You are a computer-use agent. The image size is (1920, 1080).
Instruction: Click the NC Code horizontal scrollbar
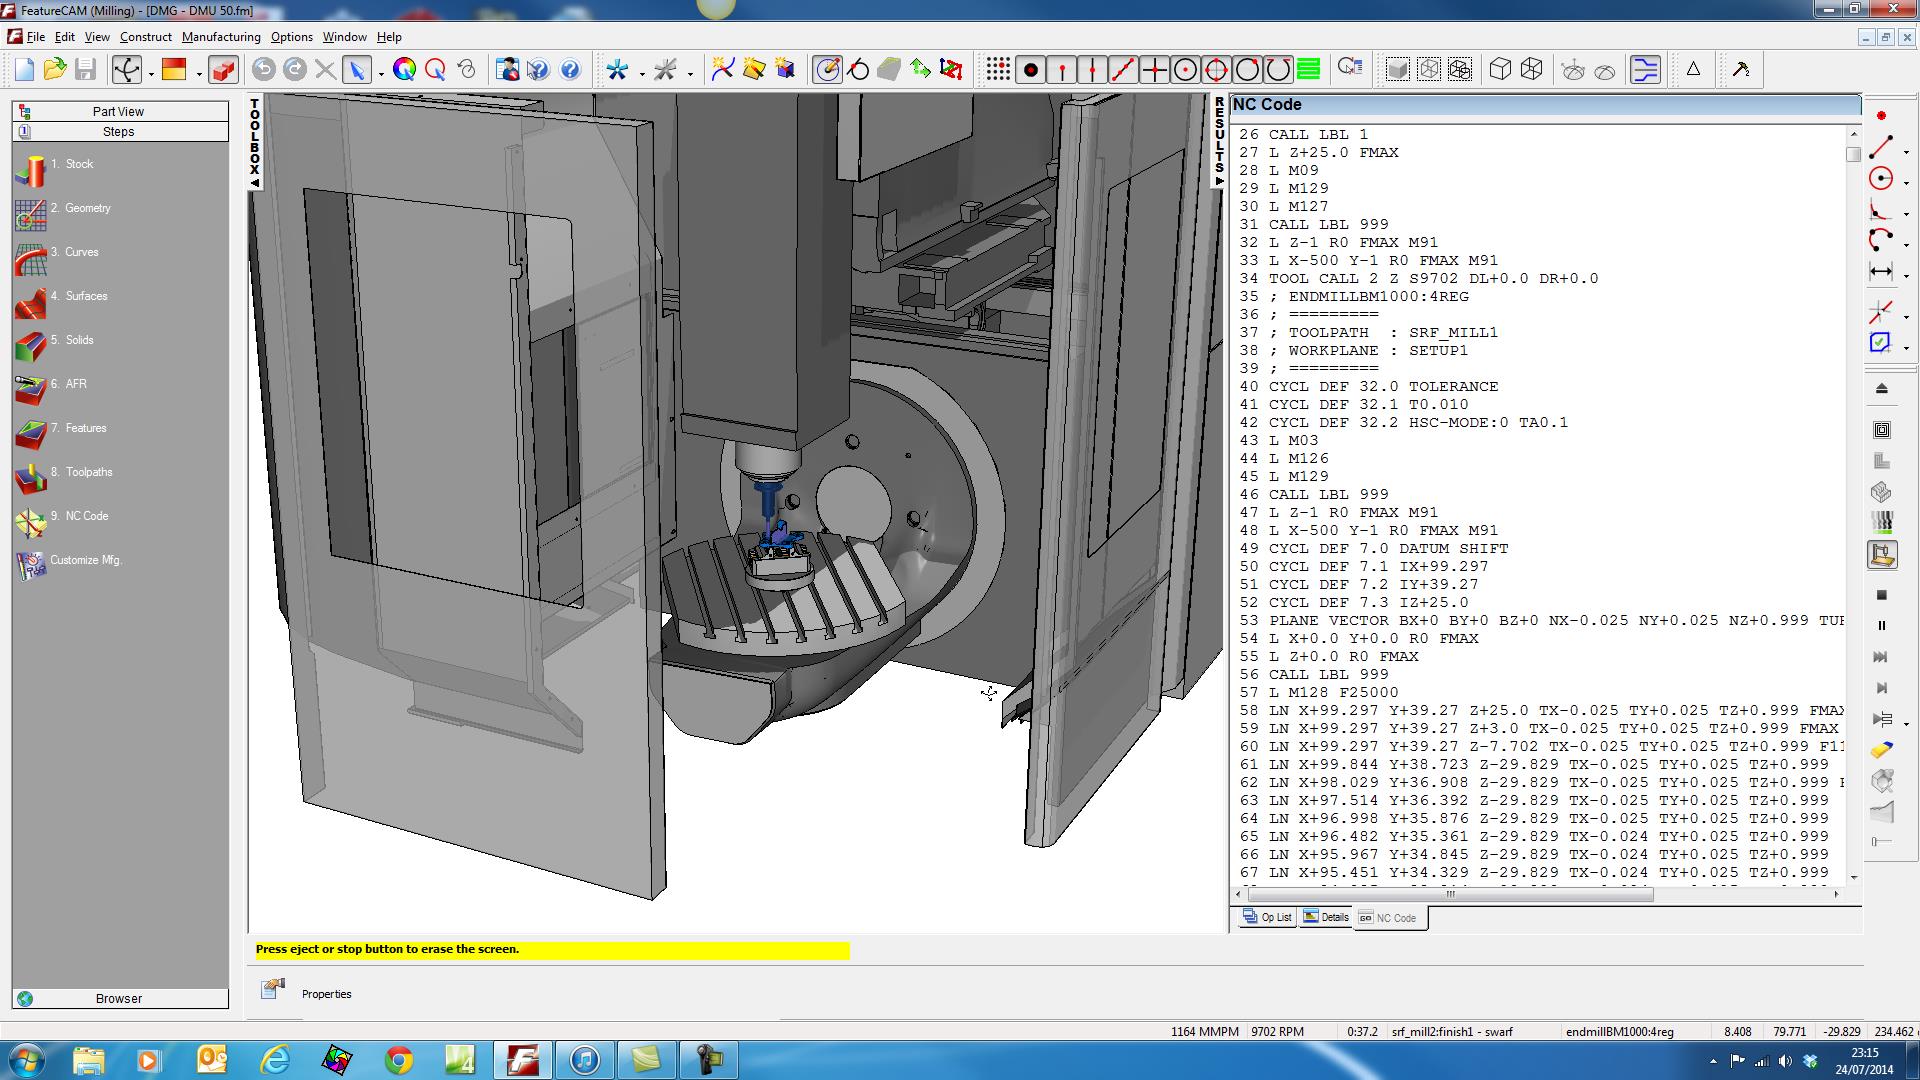point(1535,894)
